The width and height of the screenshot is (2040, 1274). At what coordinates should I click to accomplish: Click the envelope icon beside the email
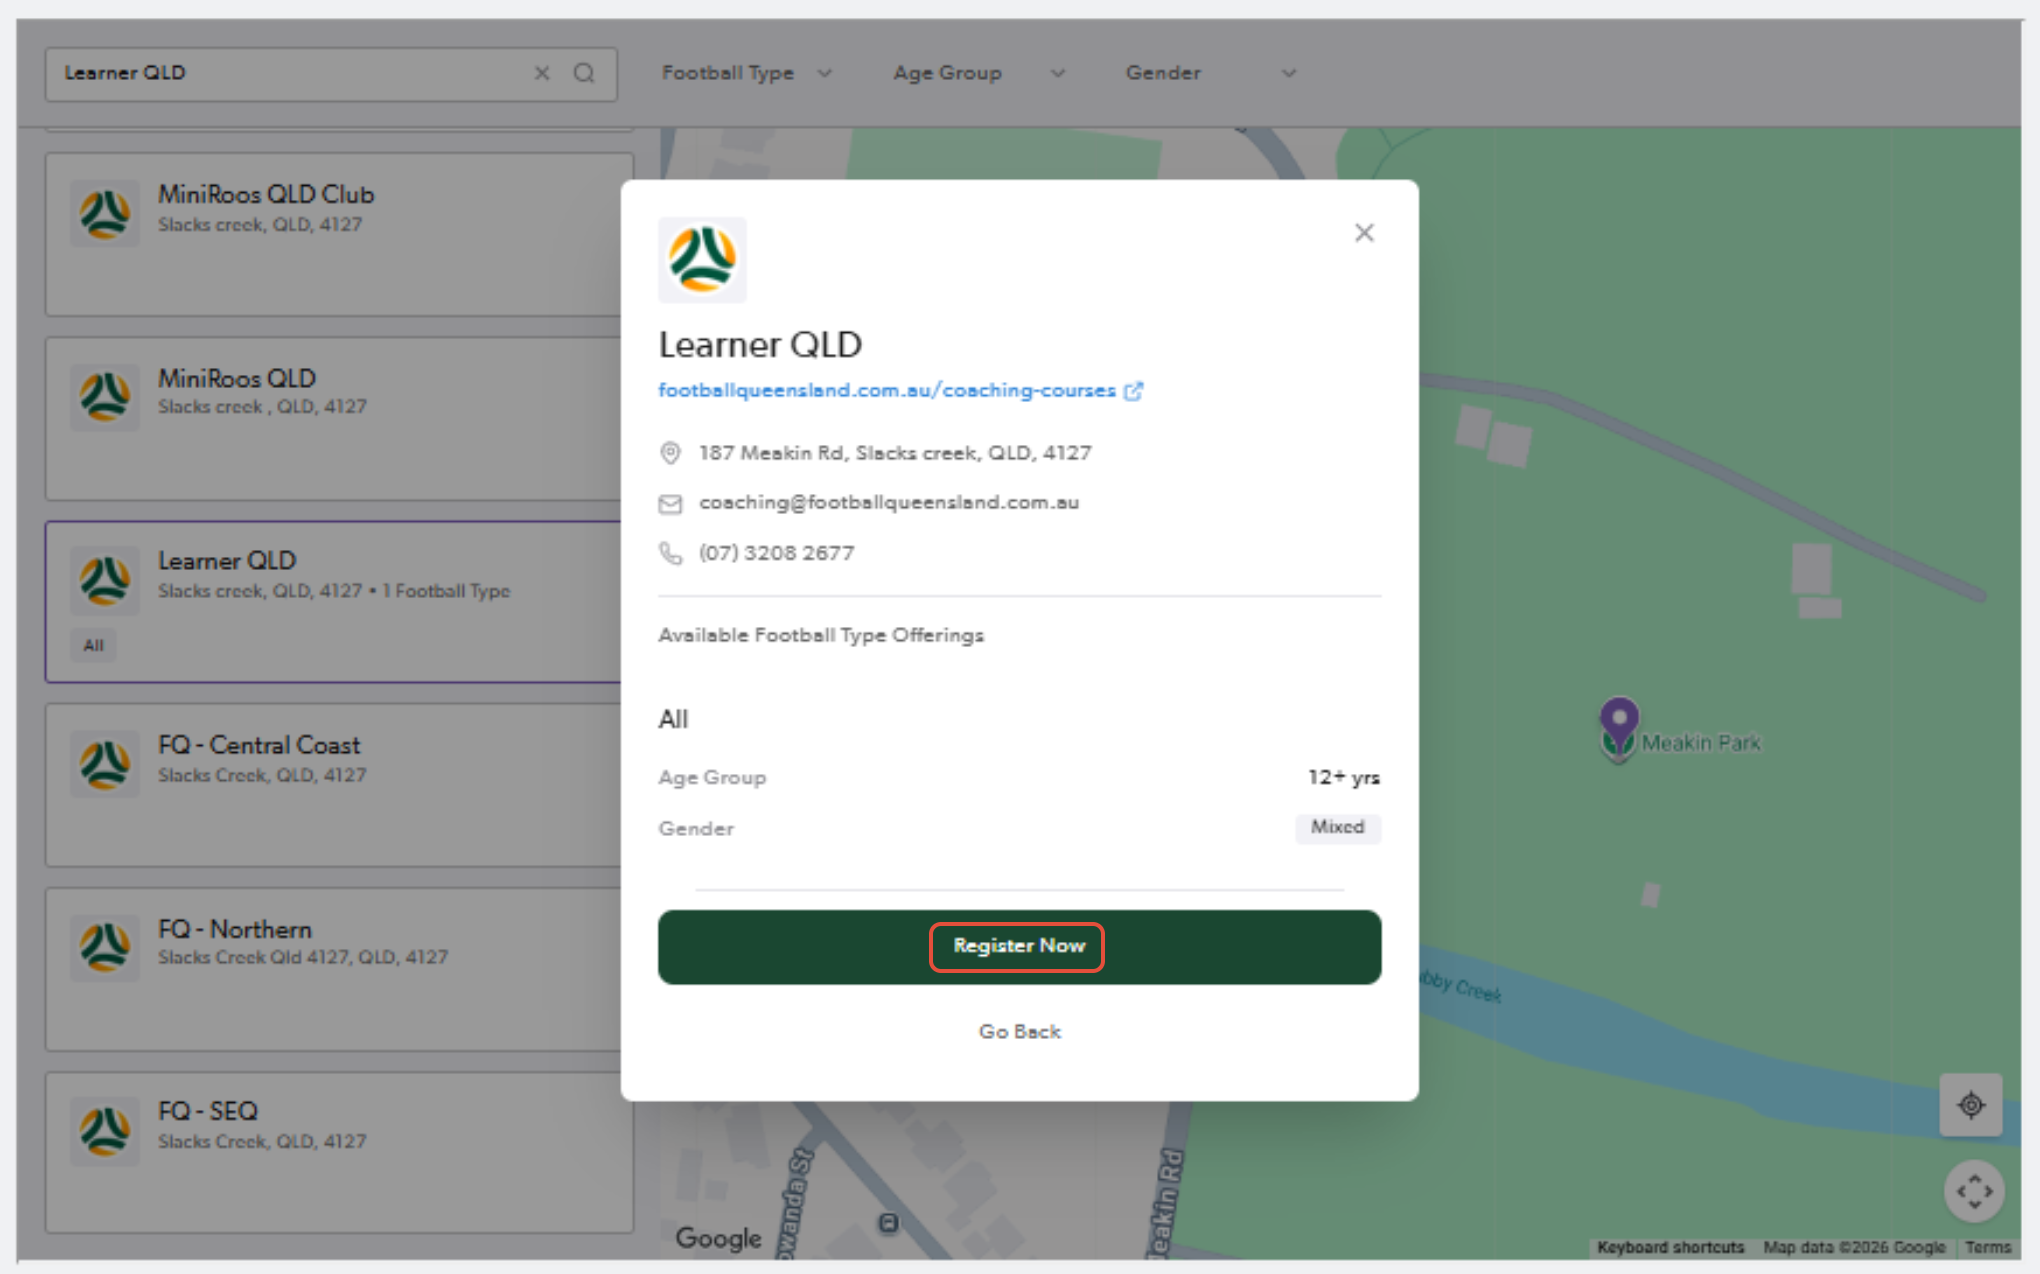[x=670, y=503]
